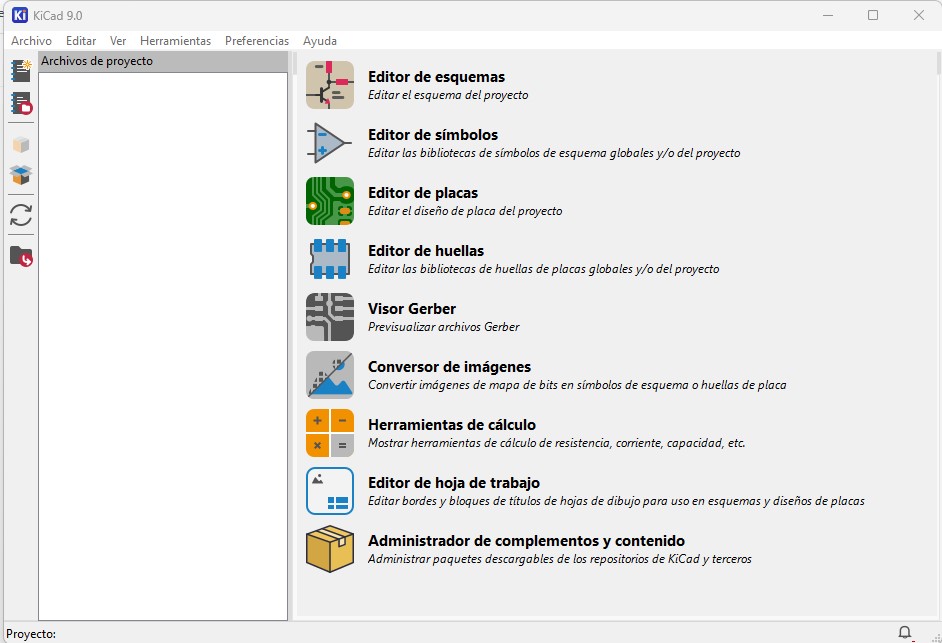The height and width of the screenshot is (643, 942).
Task: Launch the Editor de placas PCB icon
Action: tap(330, 201)
